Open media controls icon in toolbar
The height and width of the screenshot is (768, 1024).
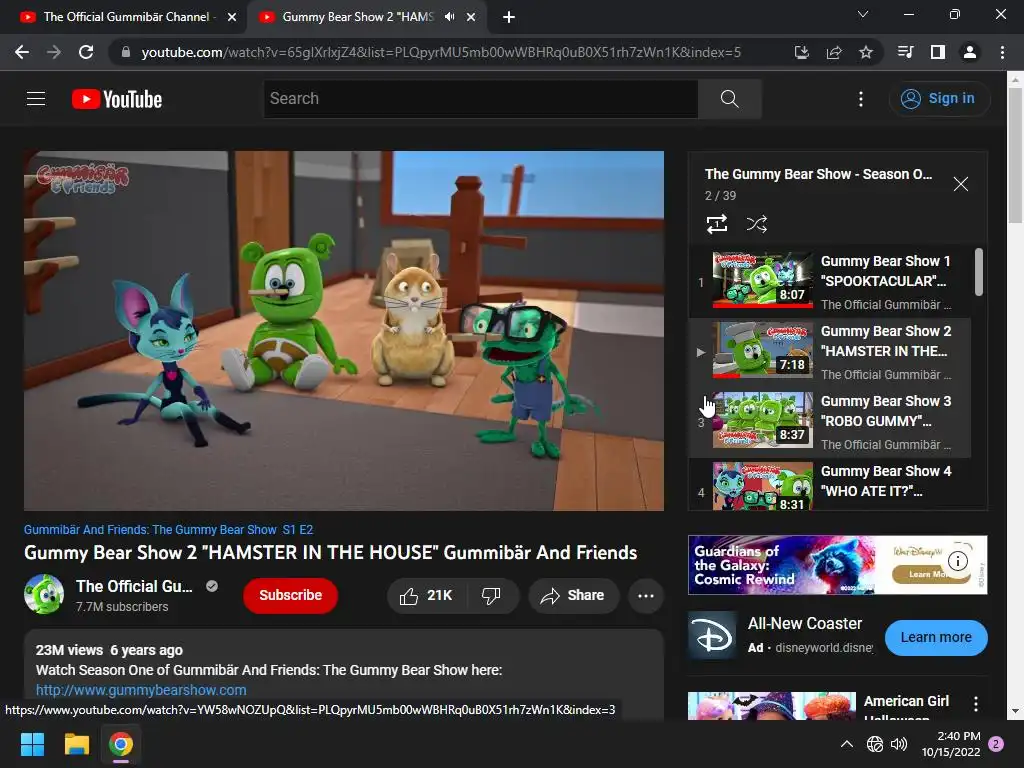tap(905, 52)
